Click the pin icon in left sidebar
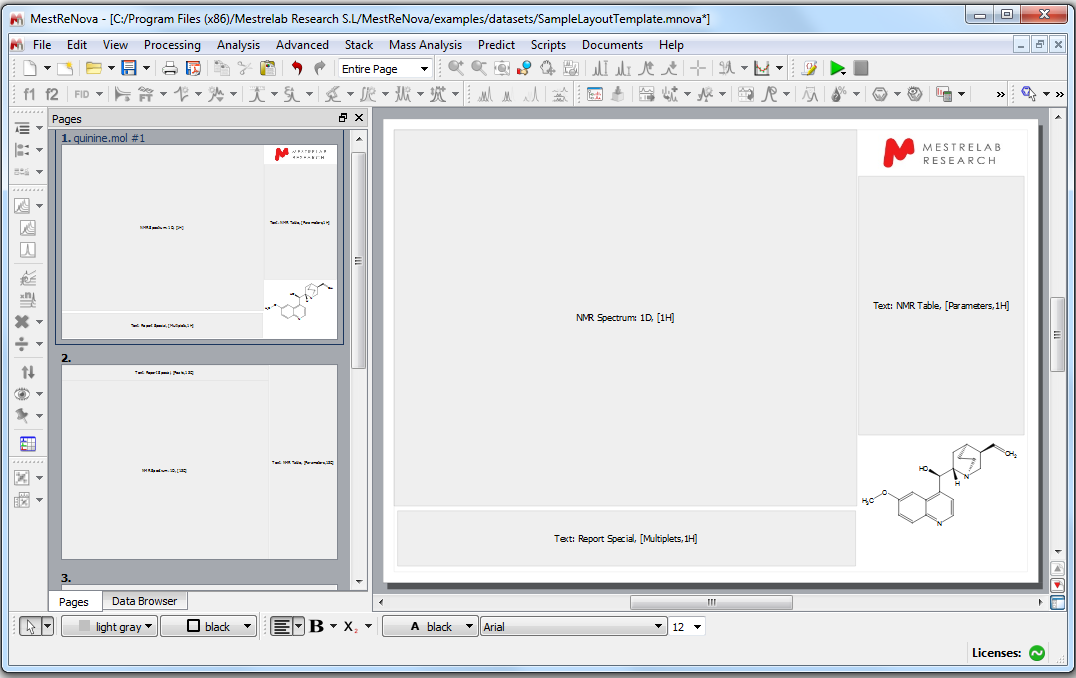 click(x=23, y=415)
